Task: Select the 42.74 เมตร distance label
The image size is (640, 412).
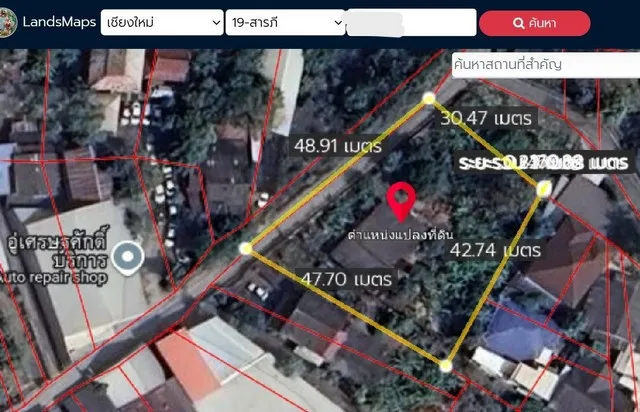Action: pyautogui.click(x=493, y=249)
